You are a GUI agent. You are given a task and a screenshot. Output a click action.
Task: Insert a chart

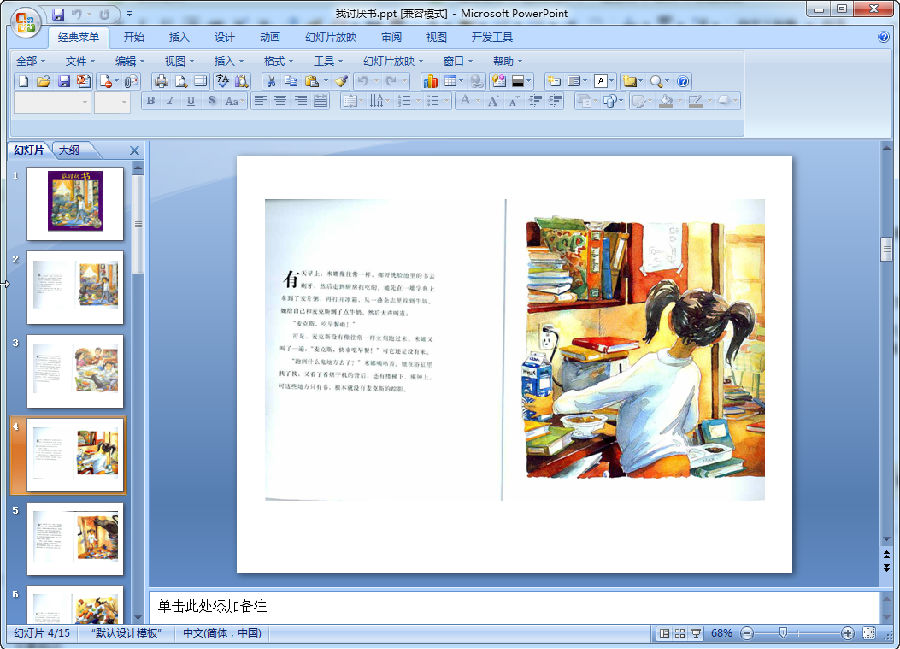click(430, 81)
